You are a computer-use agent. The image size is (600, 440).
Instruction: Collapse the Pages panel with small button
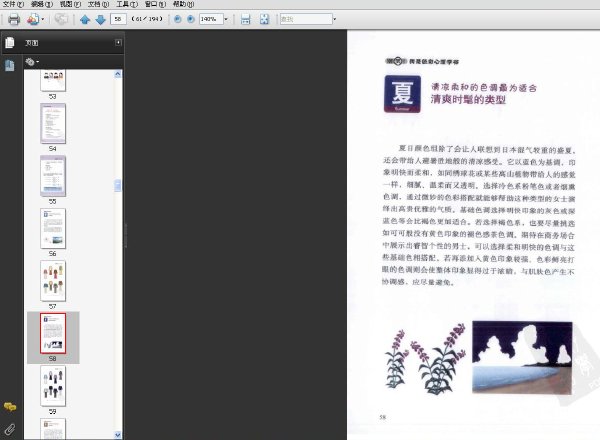(118, 42)
